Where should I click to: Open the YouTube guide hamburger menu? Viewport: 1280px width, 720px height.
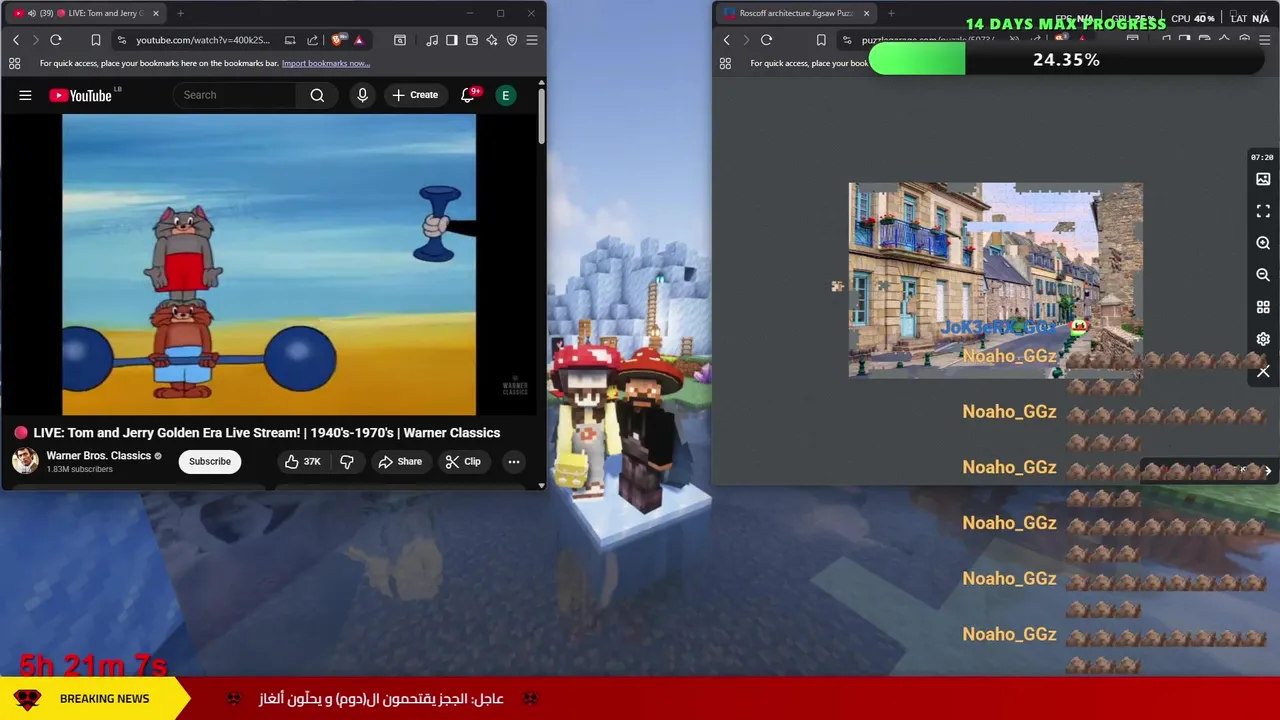point(25,95)
